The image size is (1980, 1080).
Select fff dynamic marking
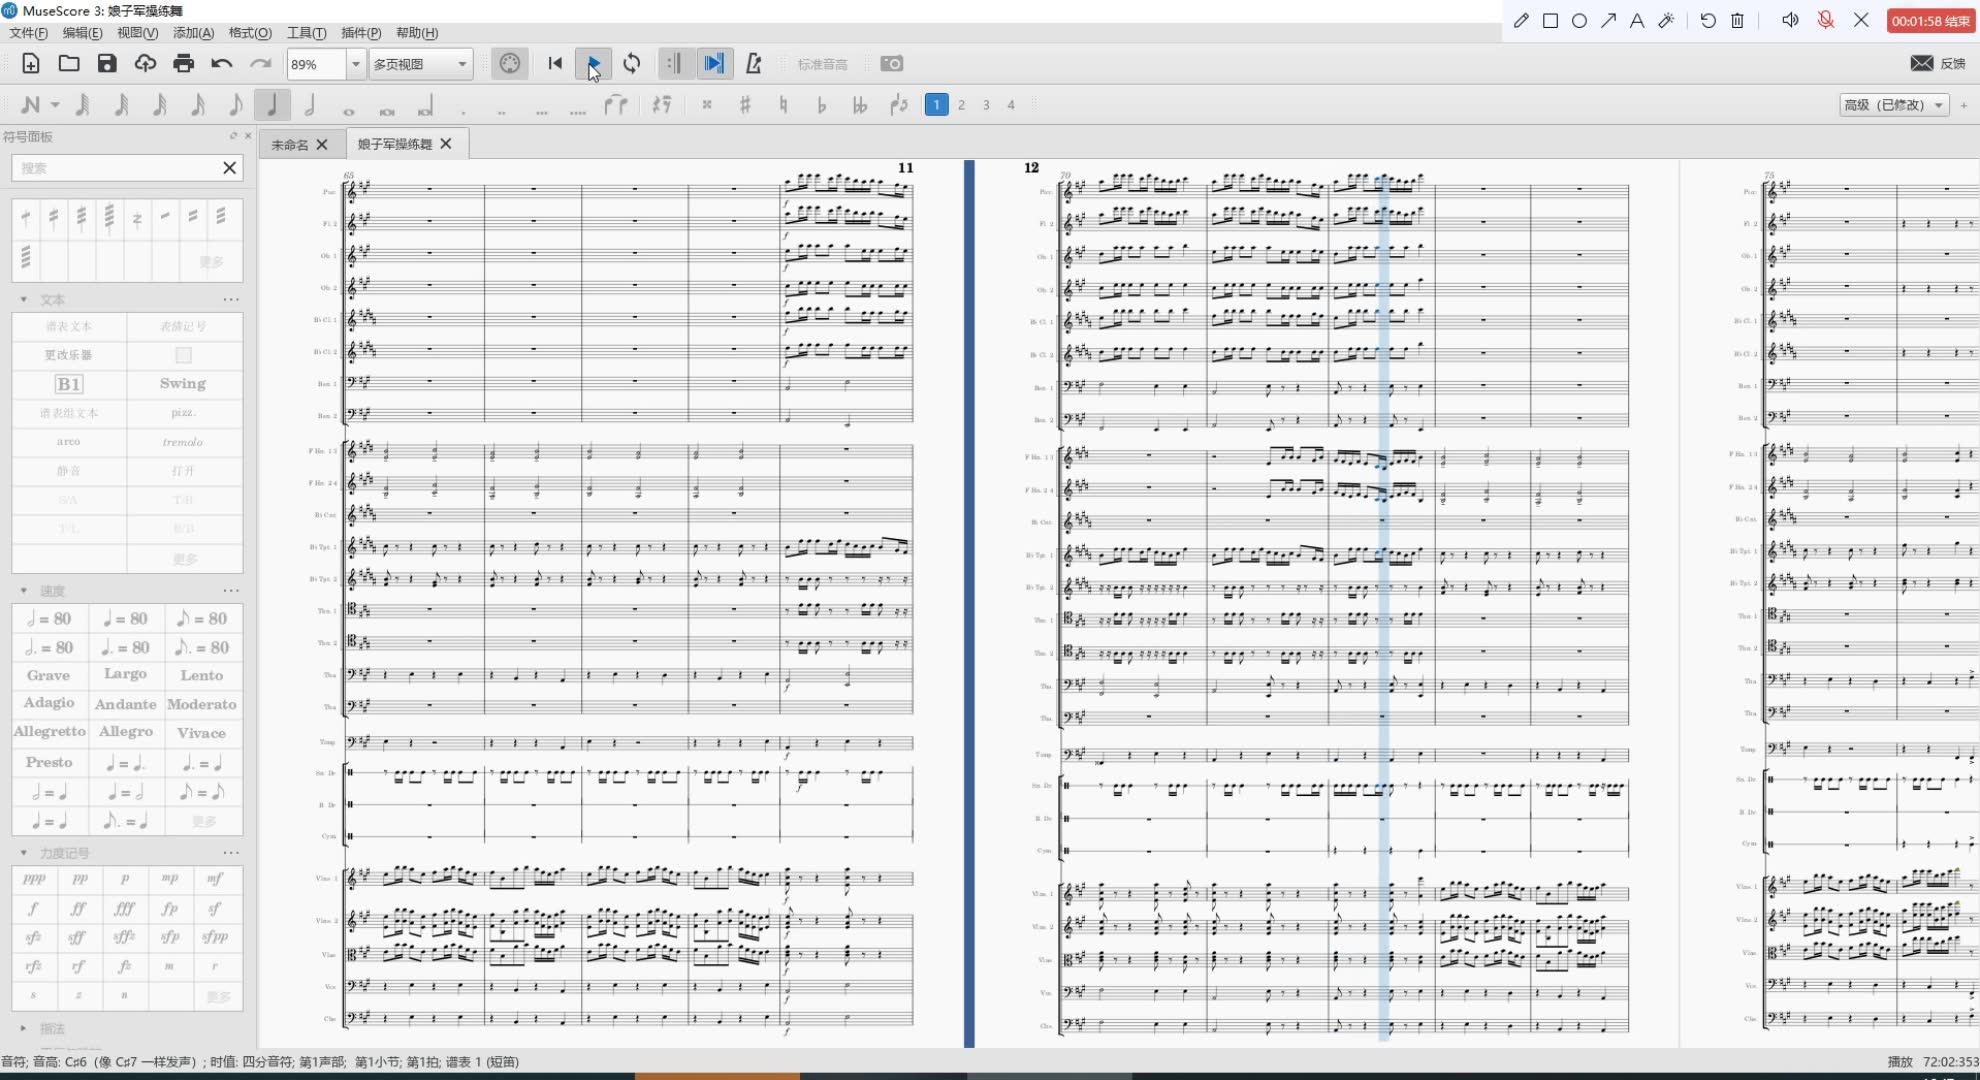click(x=125, y=908)
